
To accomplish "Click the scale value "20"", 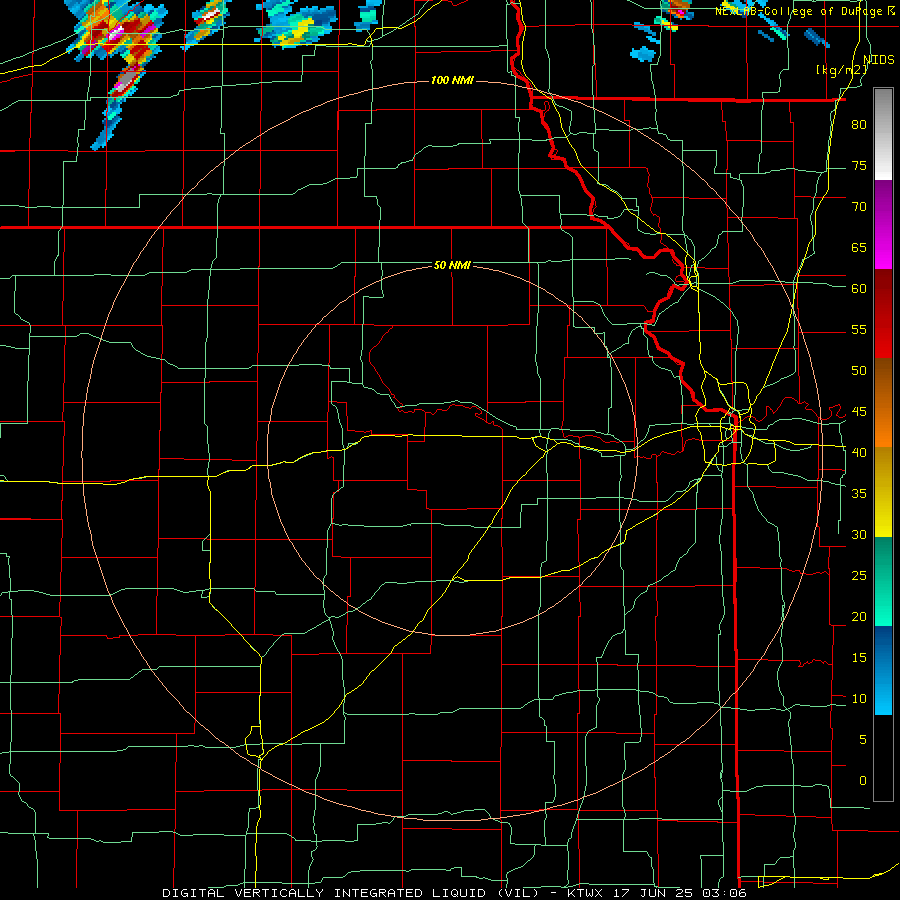I will click(859, 617).
